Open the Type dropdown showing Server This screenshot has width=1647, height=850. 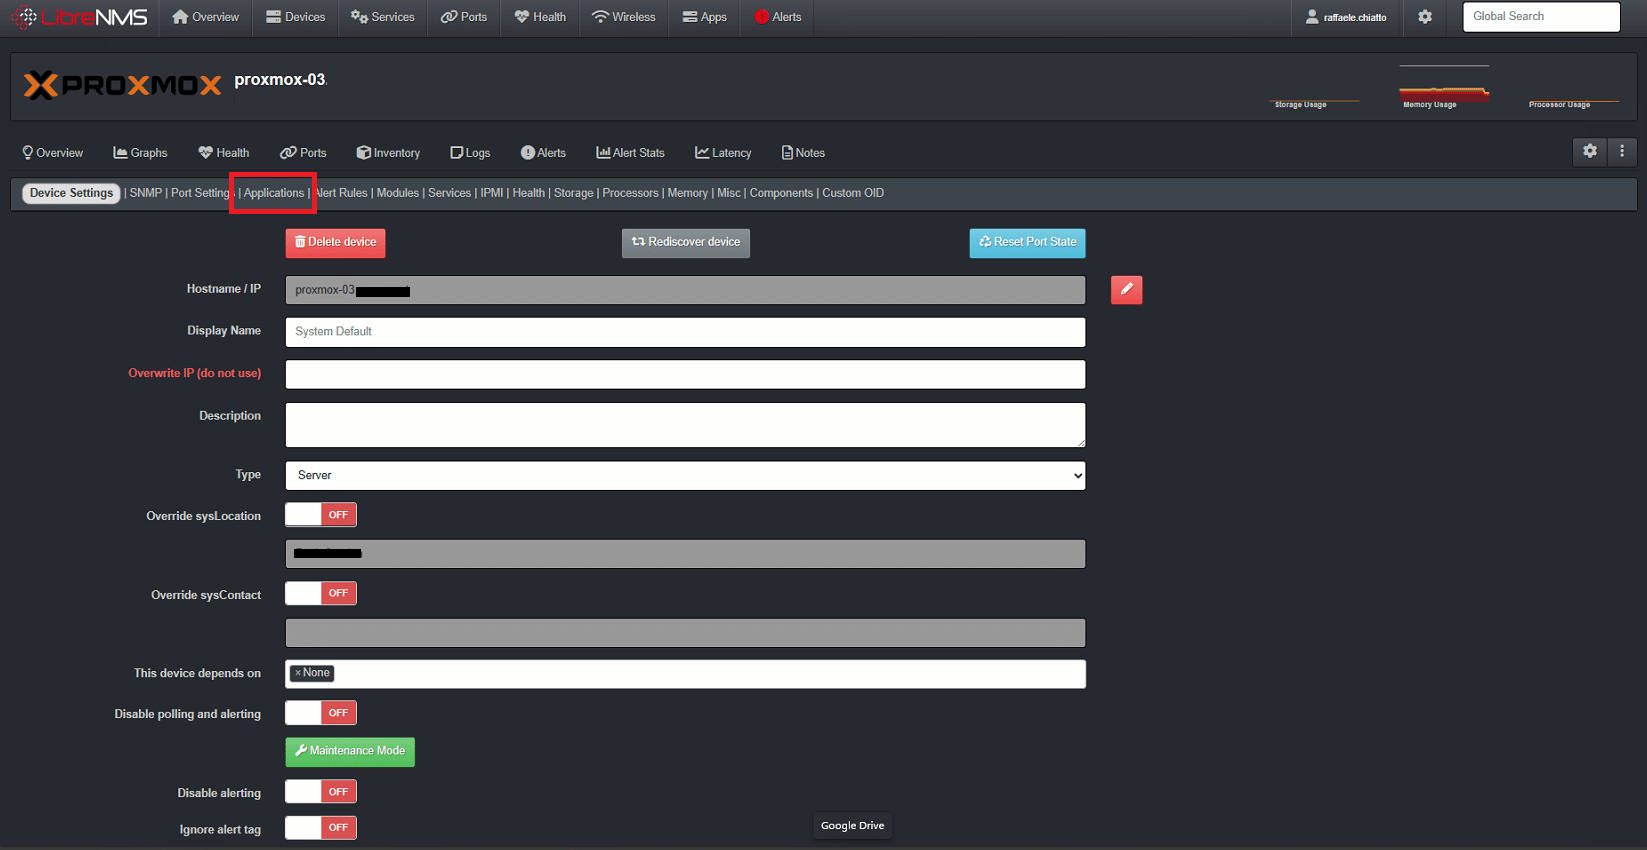click(685, 475)
